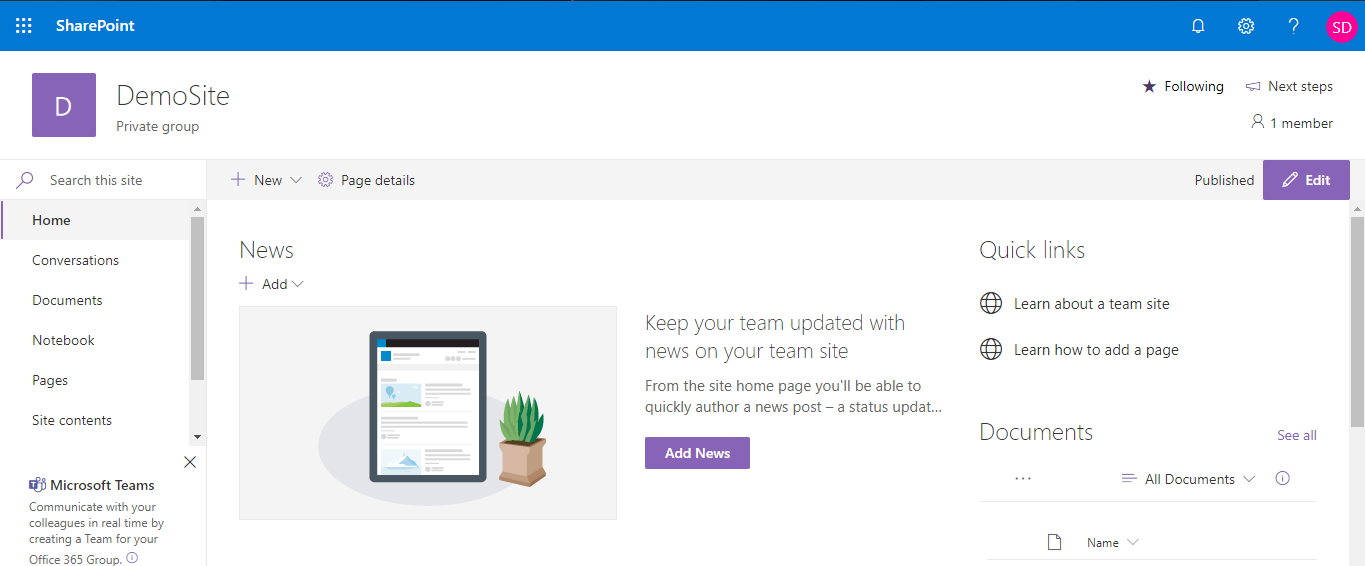Open the settings gear in header
Viewport: 1365px width, 566px height.
coord(1246,26)
